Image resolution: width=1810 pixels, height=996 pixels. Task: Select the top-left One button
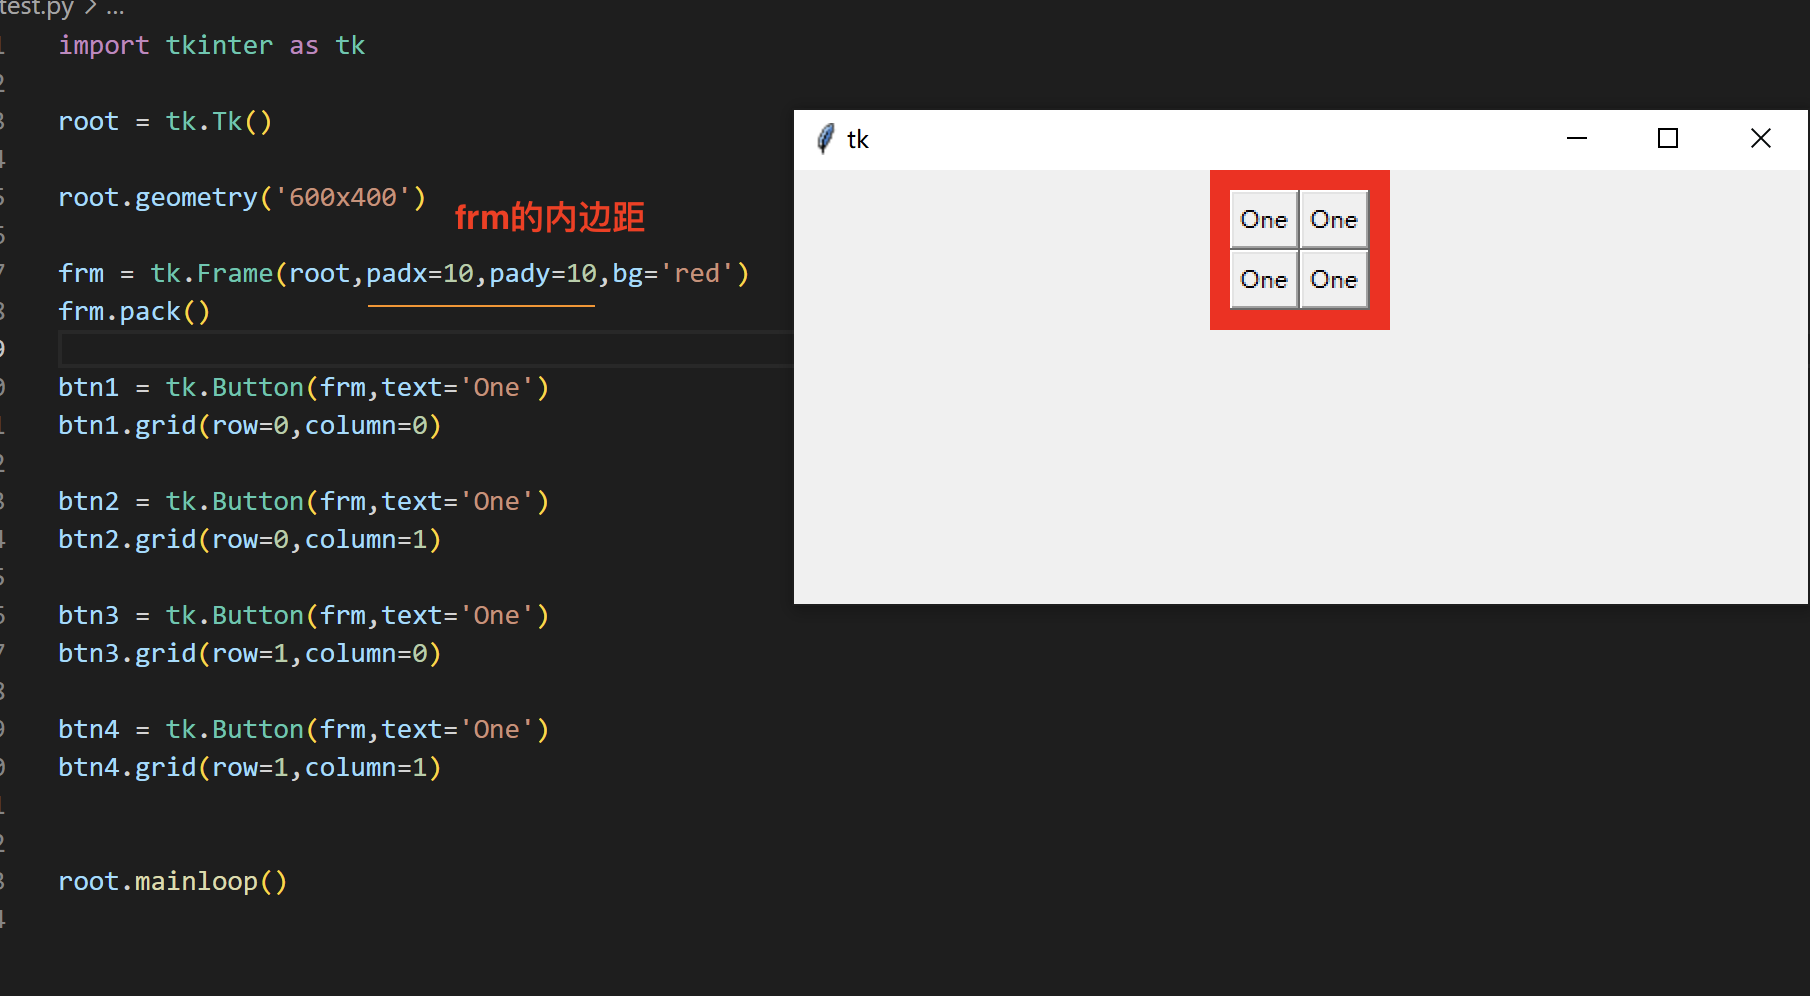click(x=1263, y=219)
